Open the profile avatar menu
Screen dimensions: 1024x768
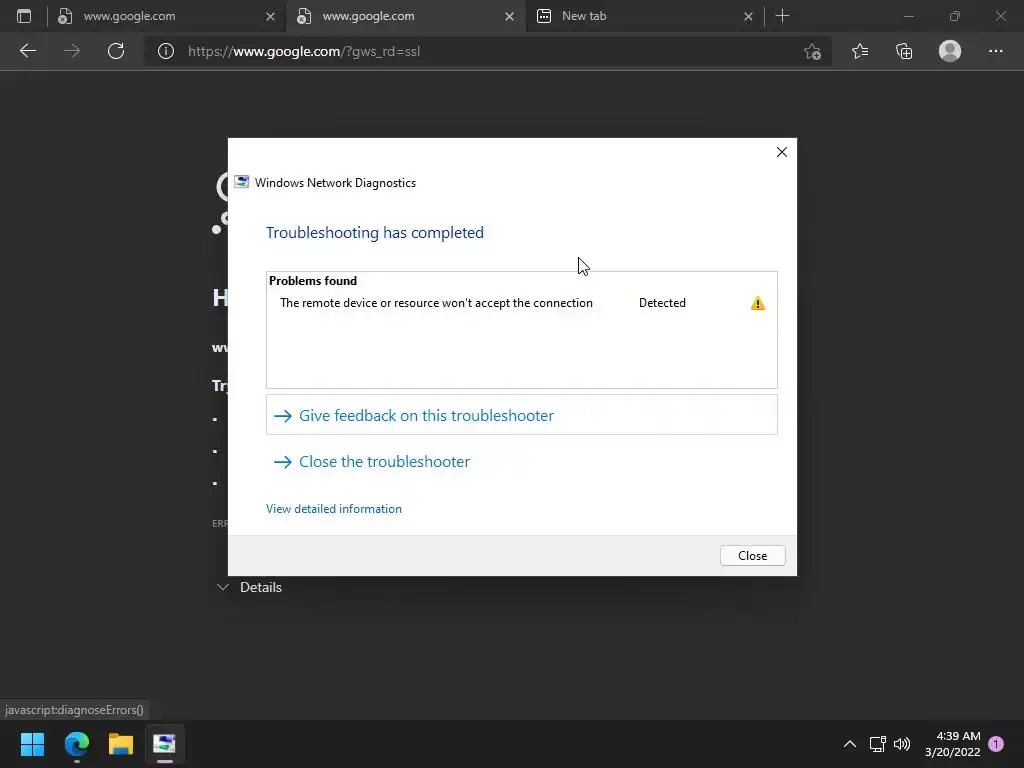click(950, 51)
